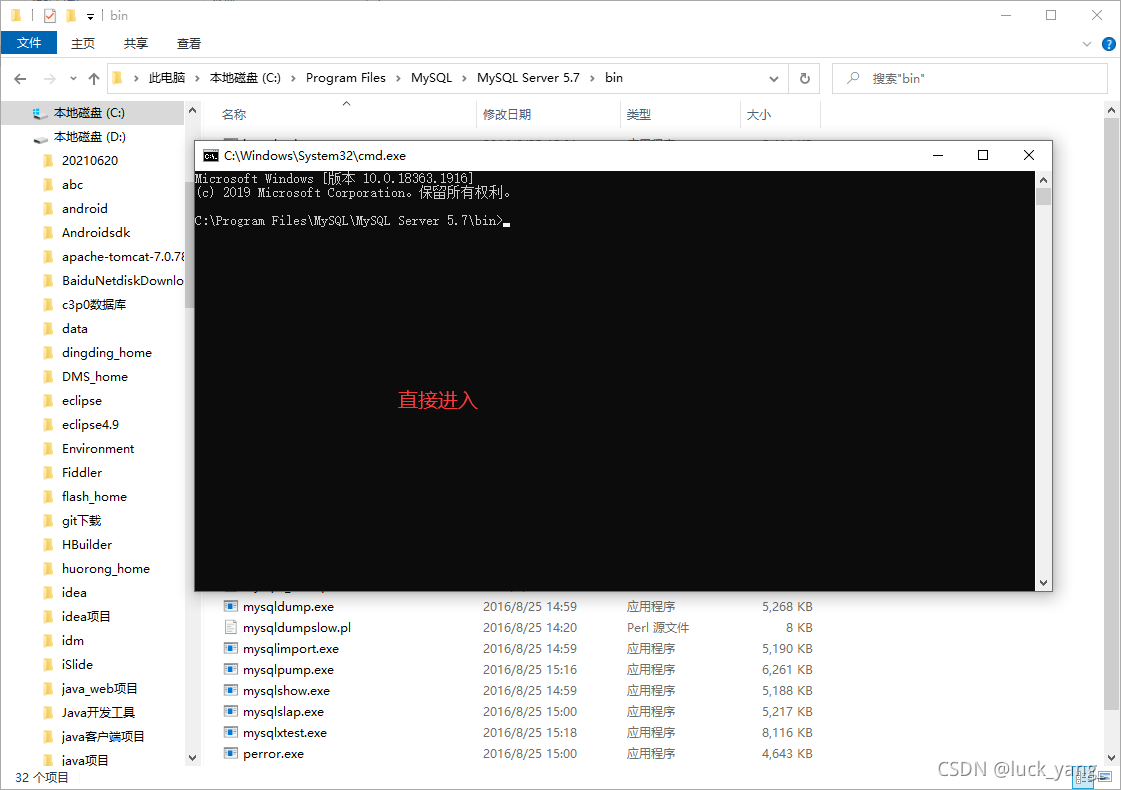Viewport: 1121px width, 790px height.
Task: Select 此电脑 in the breadcrumb path
Action: tap(167, 78)
